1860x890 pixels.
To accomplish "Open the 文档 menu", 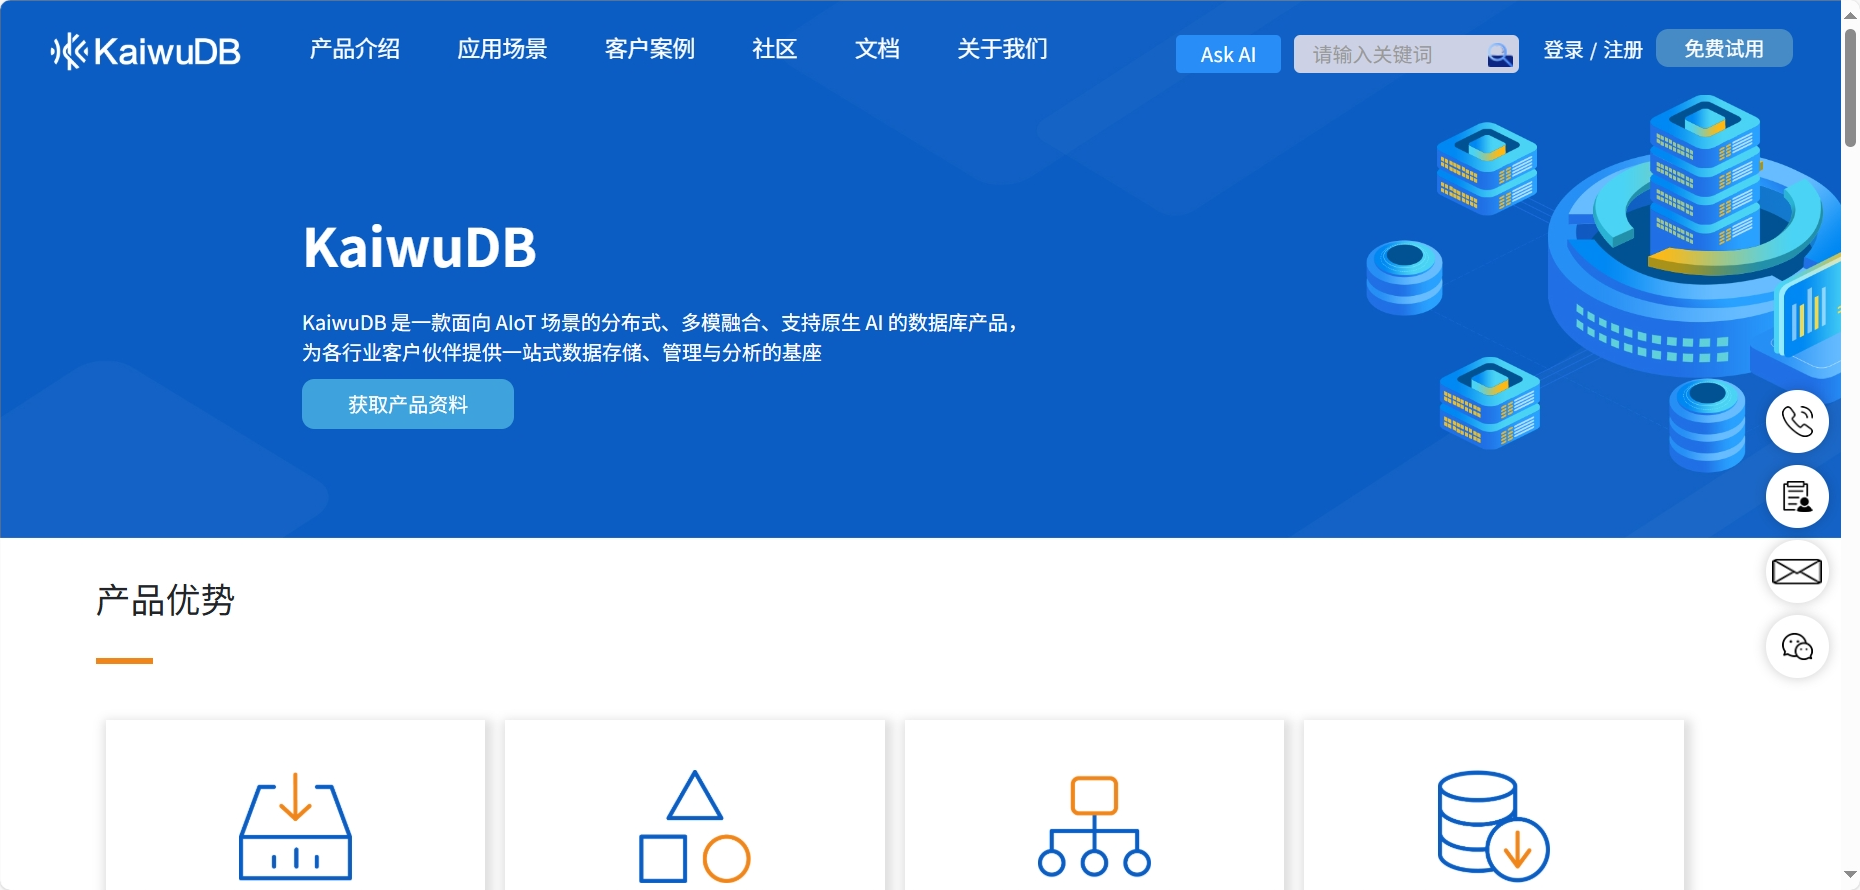I will click(x=877, y=49).
